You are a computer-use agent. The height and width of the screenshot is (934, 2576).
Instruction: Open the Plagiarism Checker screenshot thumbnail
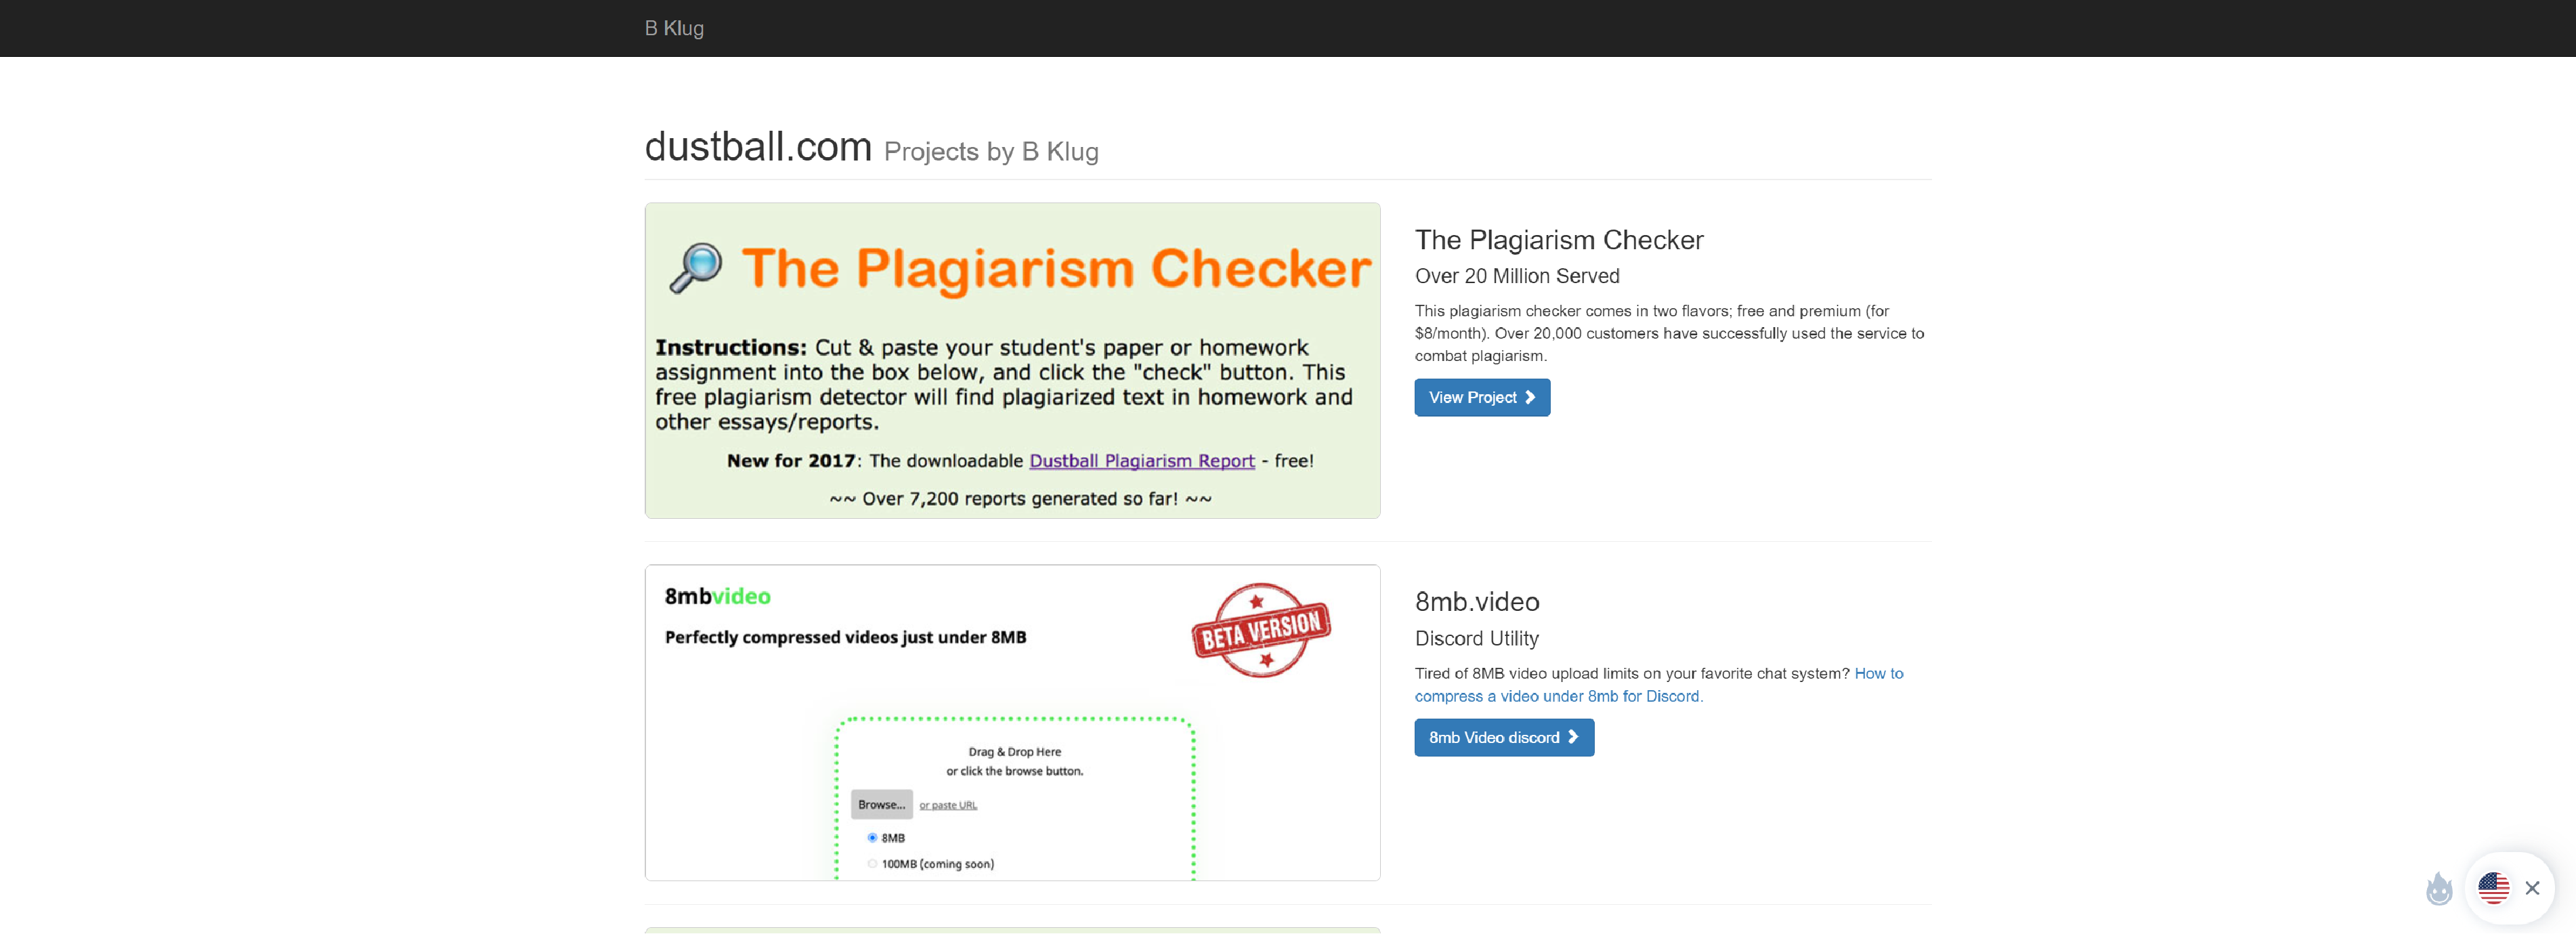point(1012,360)
